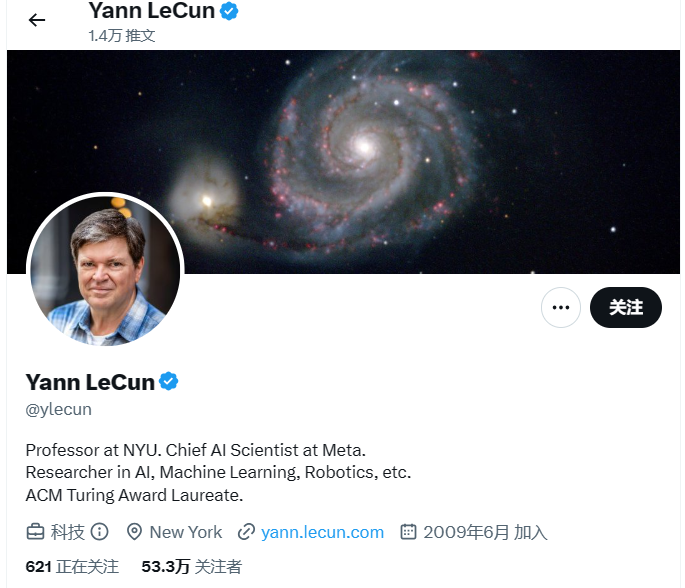Open the galaxy banner image
Image resolution: width=685 pixels, height=588 pixels.
coord(343,162)
